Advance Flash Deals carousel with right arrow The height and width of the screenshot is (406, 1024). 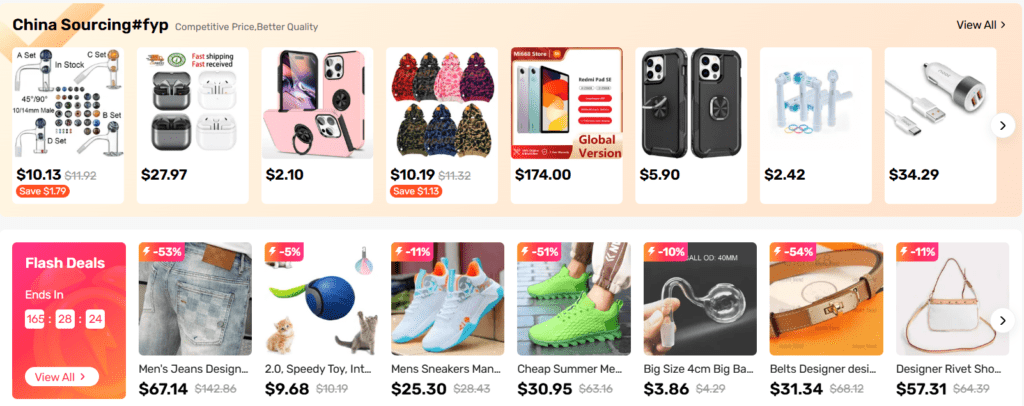tap(1002, 320)
